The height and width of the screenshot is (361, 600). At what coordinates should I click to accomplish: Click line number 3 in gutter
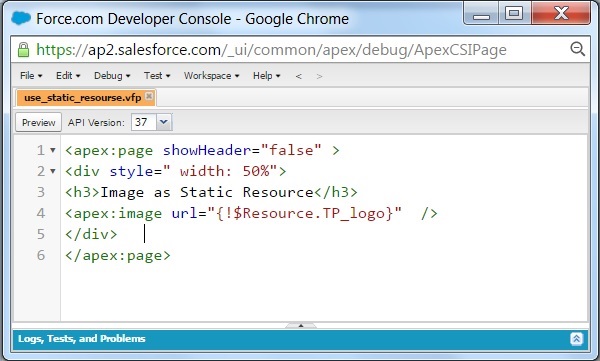tap(41, 192)
